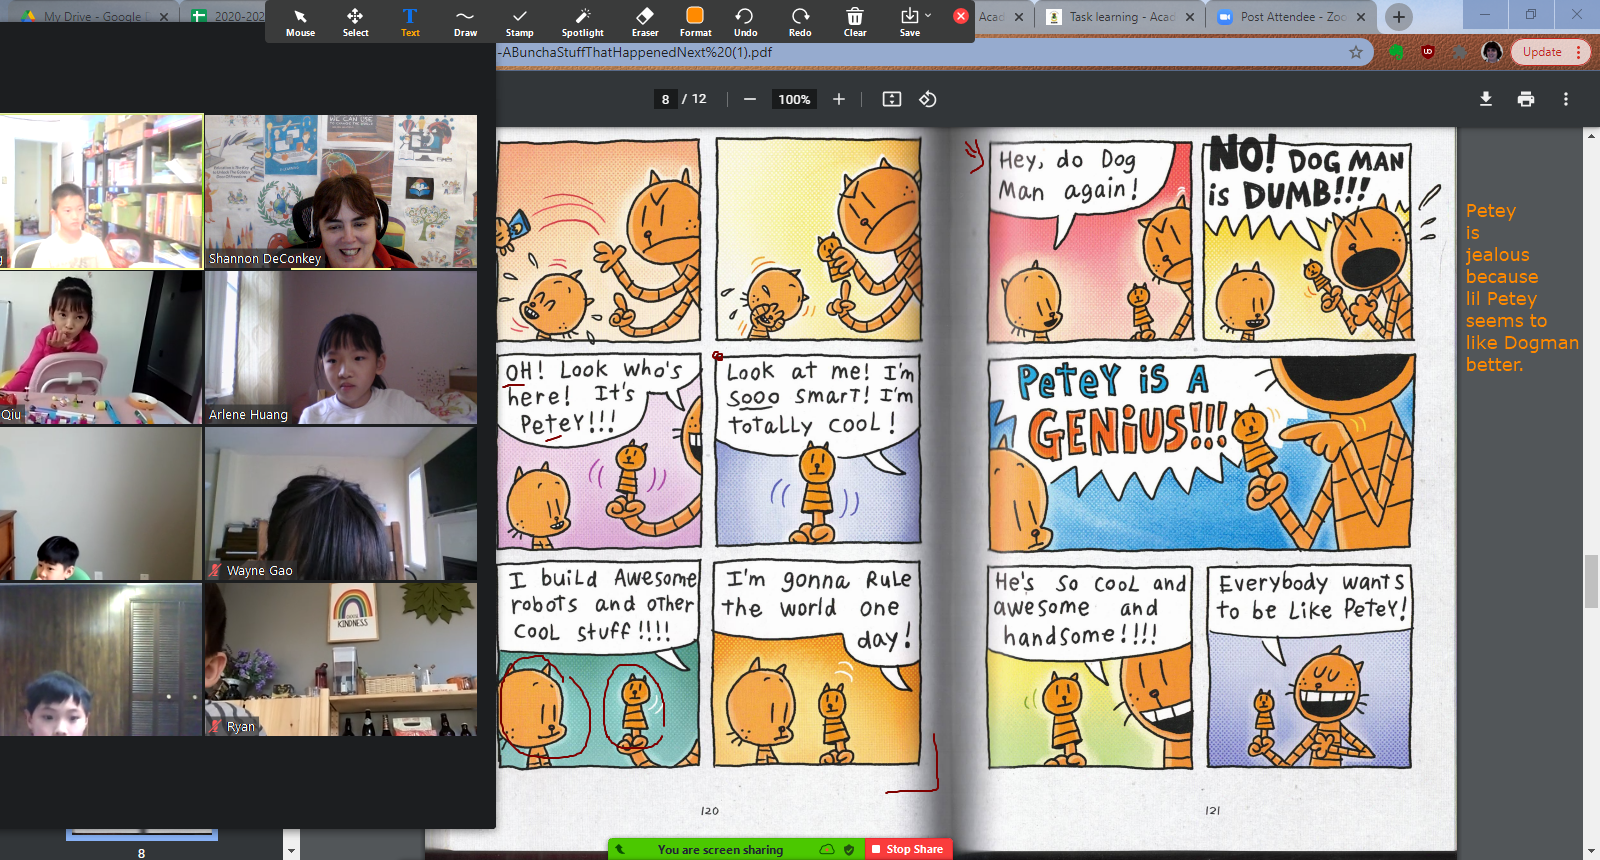Close the annotation toolbar with red X

click(x=961, y=16)
